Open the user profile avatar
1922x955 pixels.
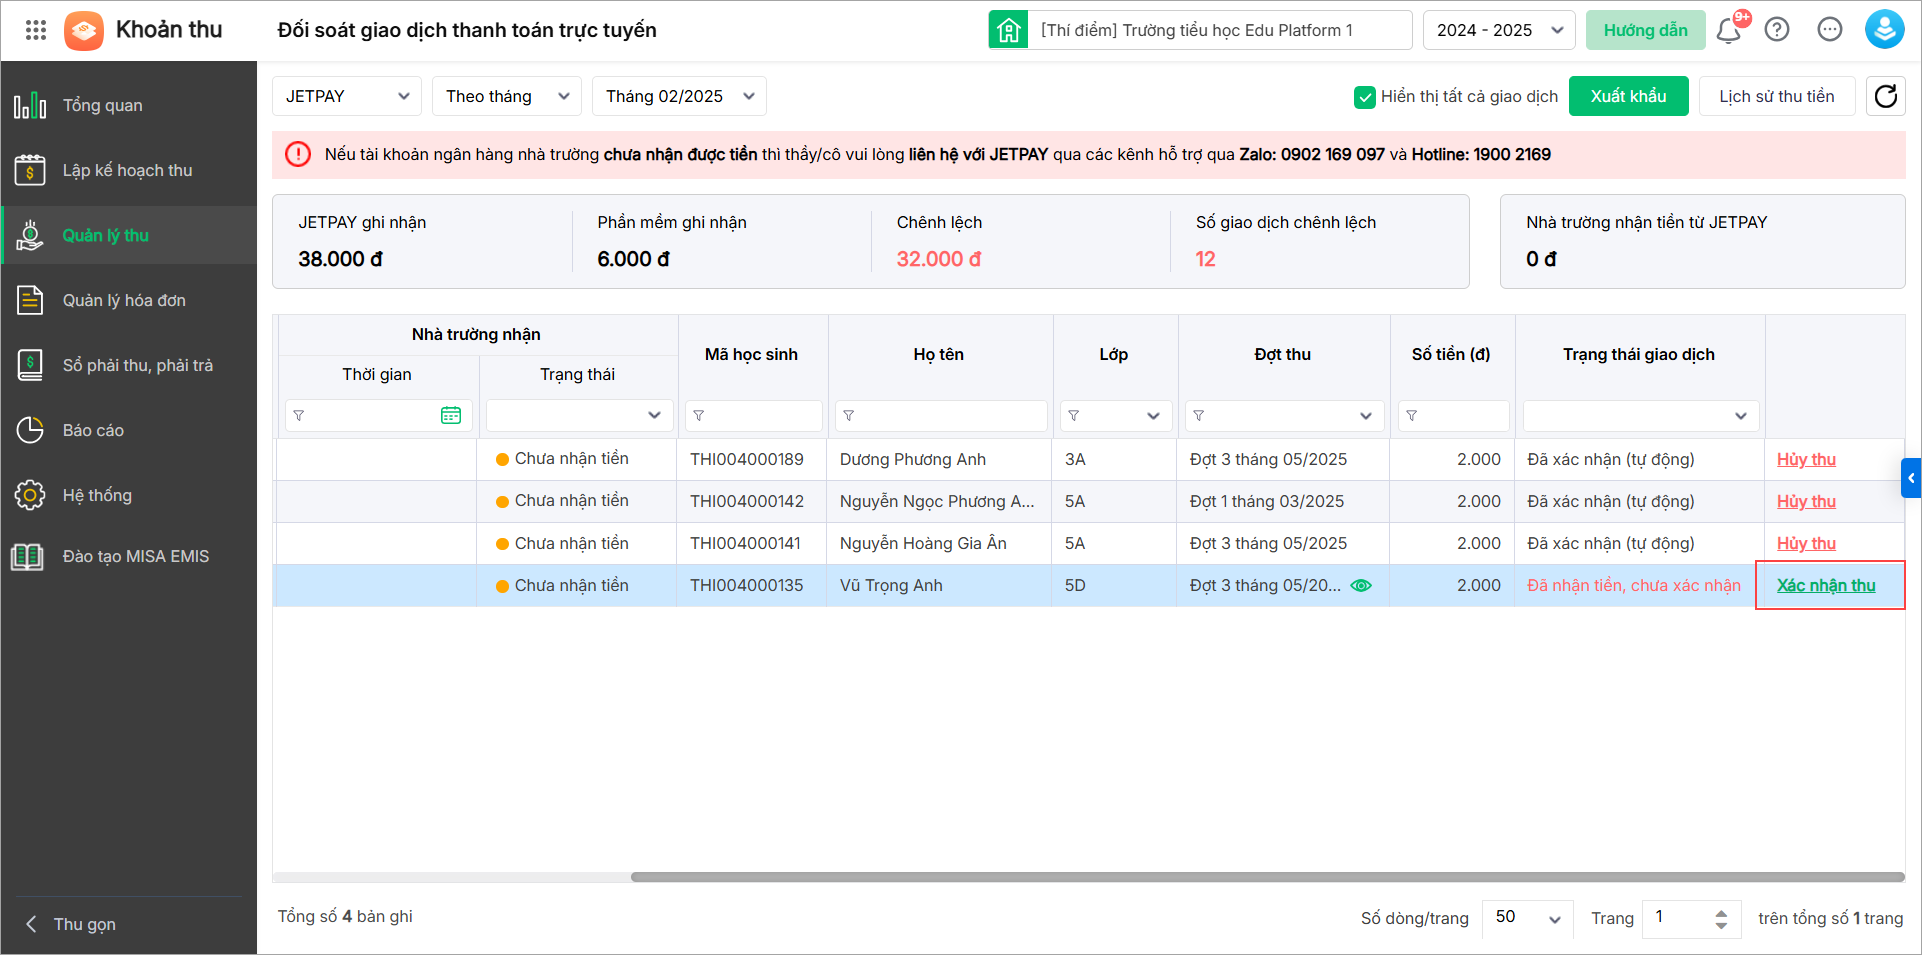1884,30
